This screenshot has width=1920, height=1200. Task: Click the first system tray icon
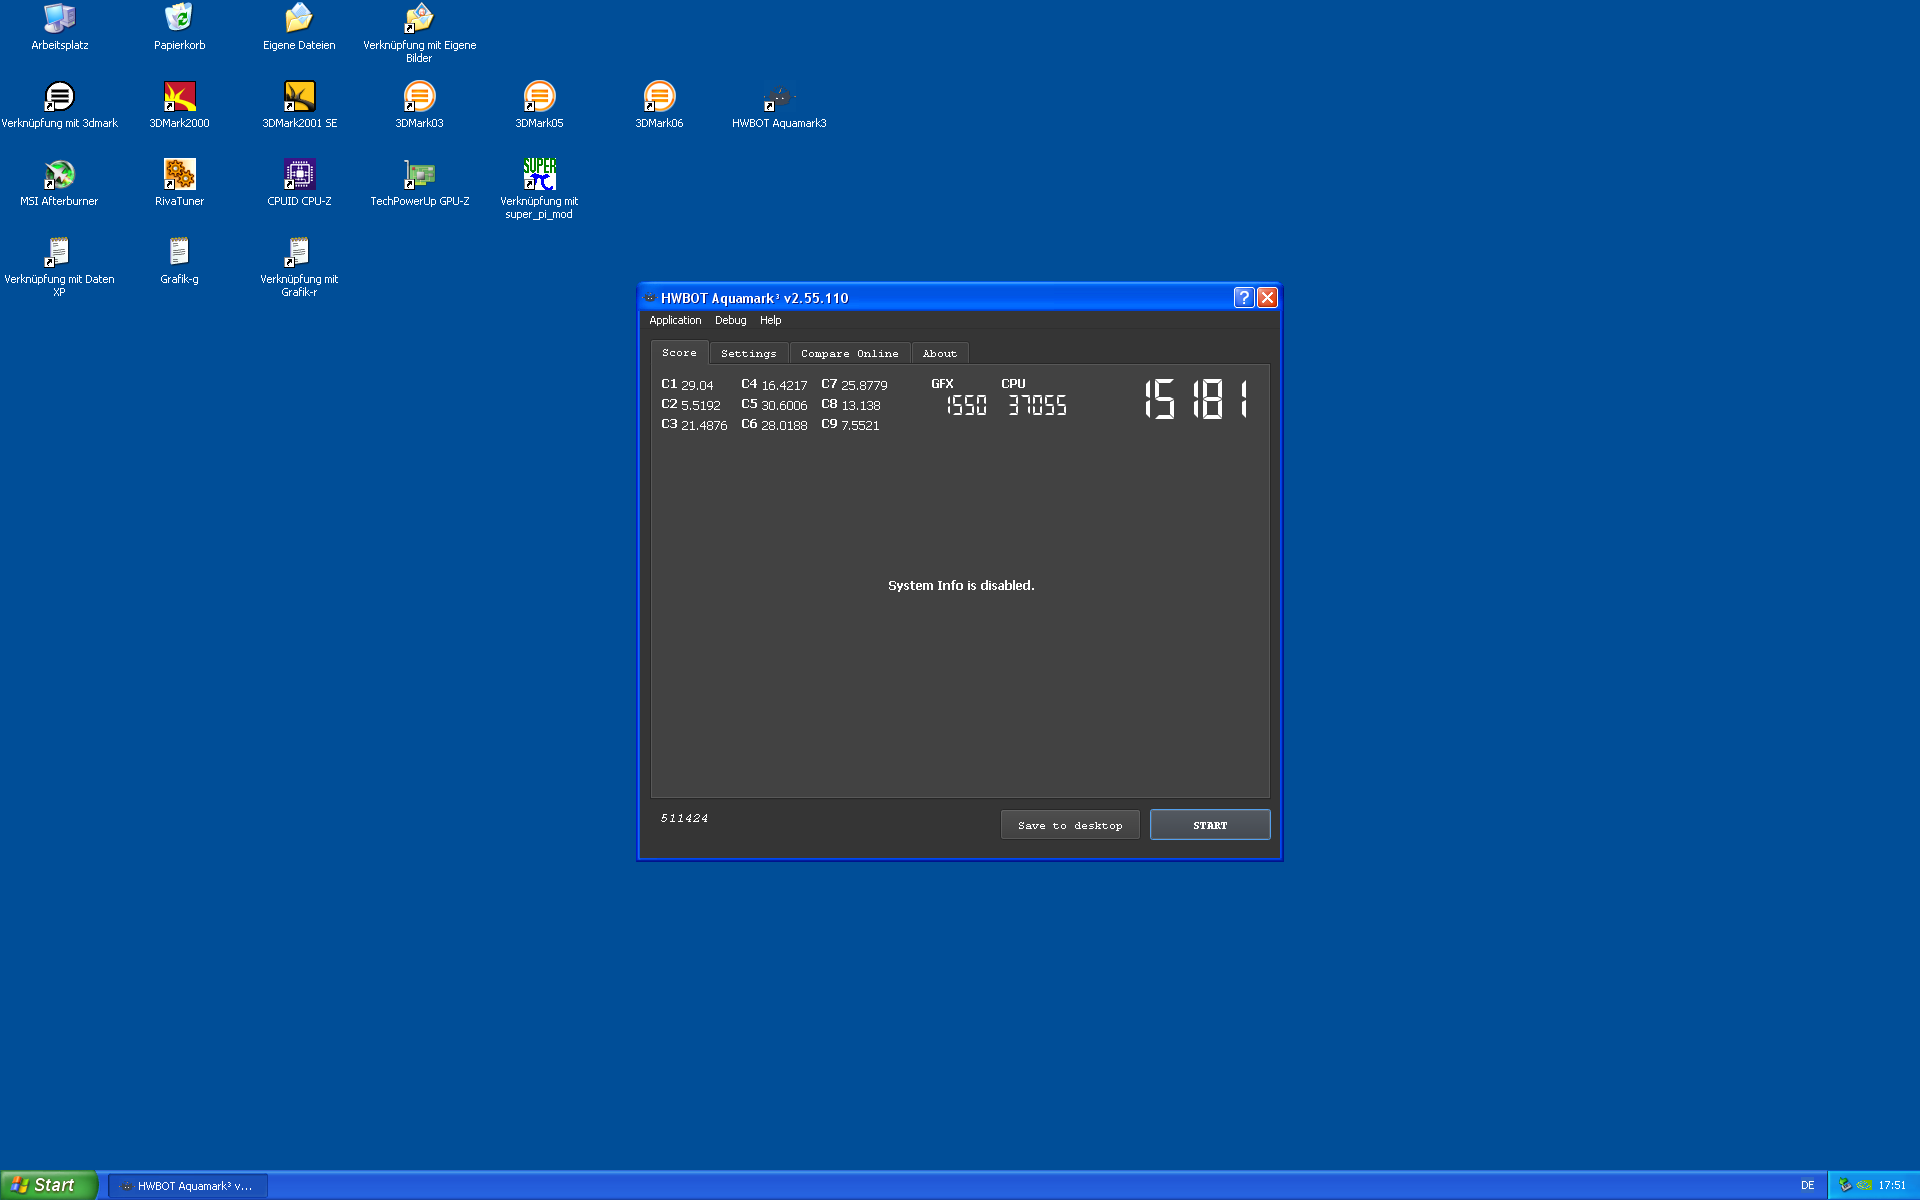pyautogui.click(x=1845, y=1185)
